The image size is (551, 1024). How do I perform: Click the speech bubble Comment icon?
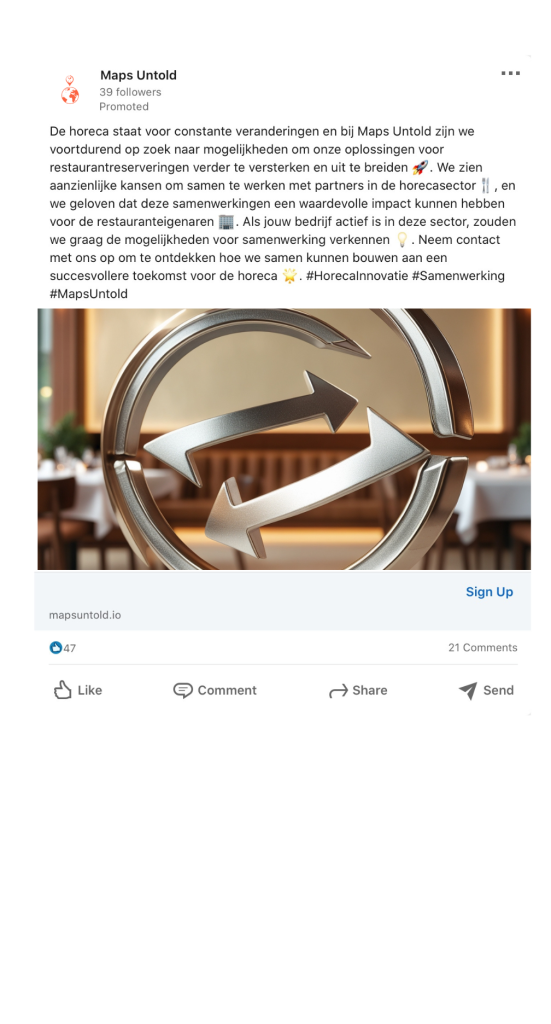click(183, 690)
